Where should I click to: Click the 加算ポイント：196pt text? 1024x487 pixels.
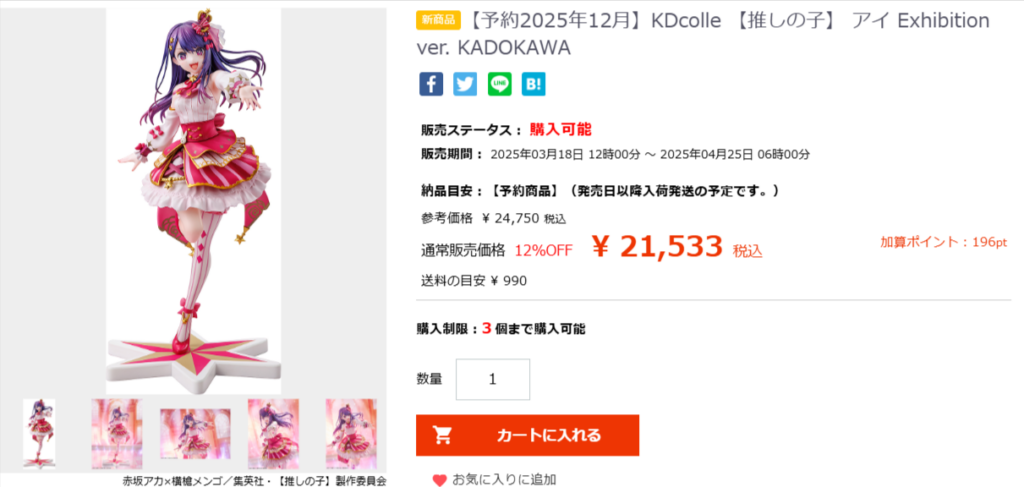click(x=944, y=242)
